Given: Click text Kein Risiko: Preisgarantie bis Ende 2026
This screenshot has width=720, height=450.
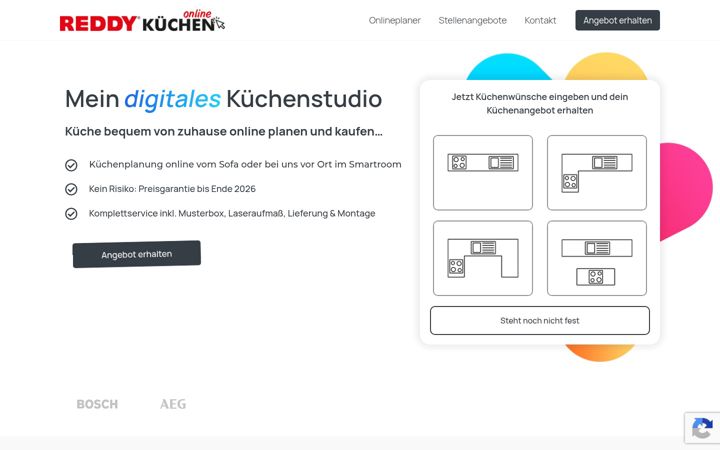Looking at the screenshot, I should point(172,189).
